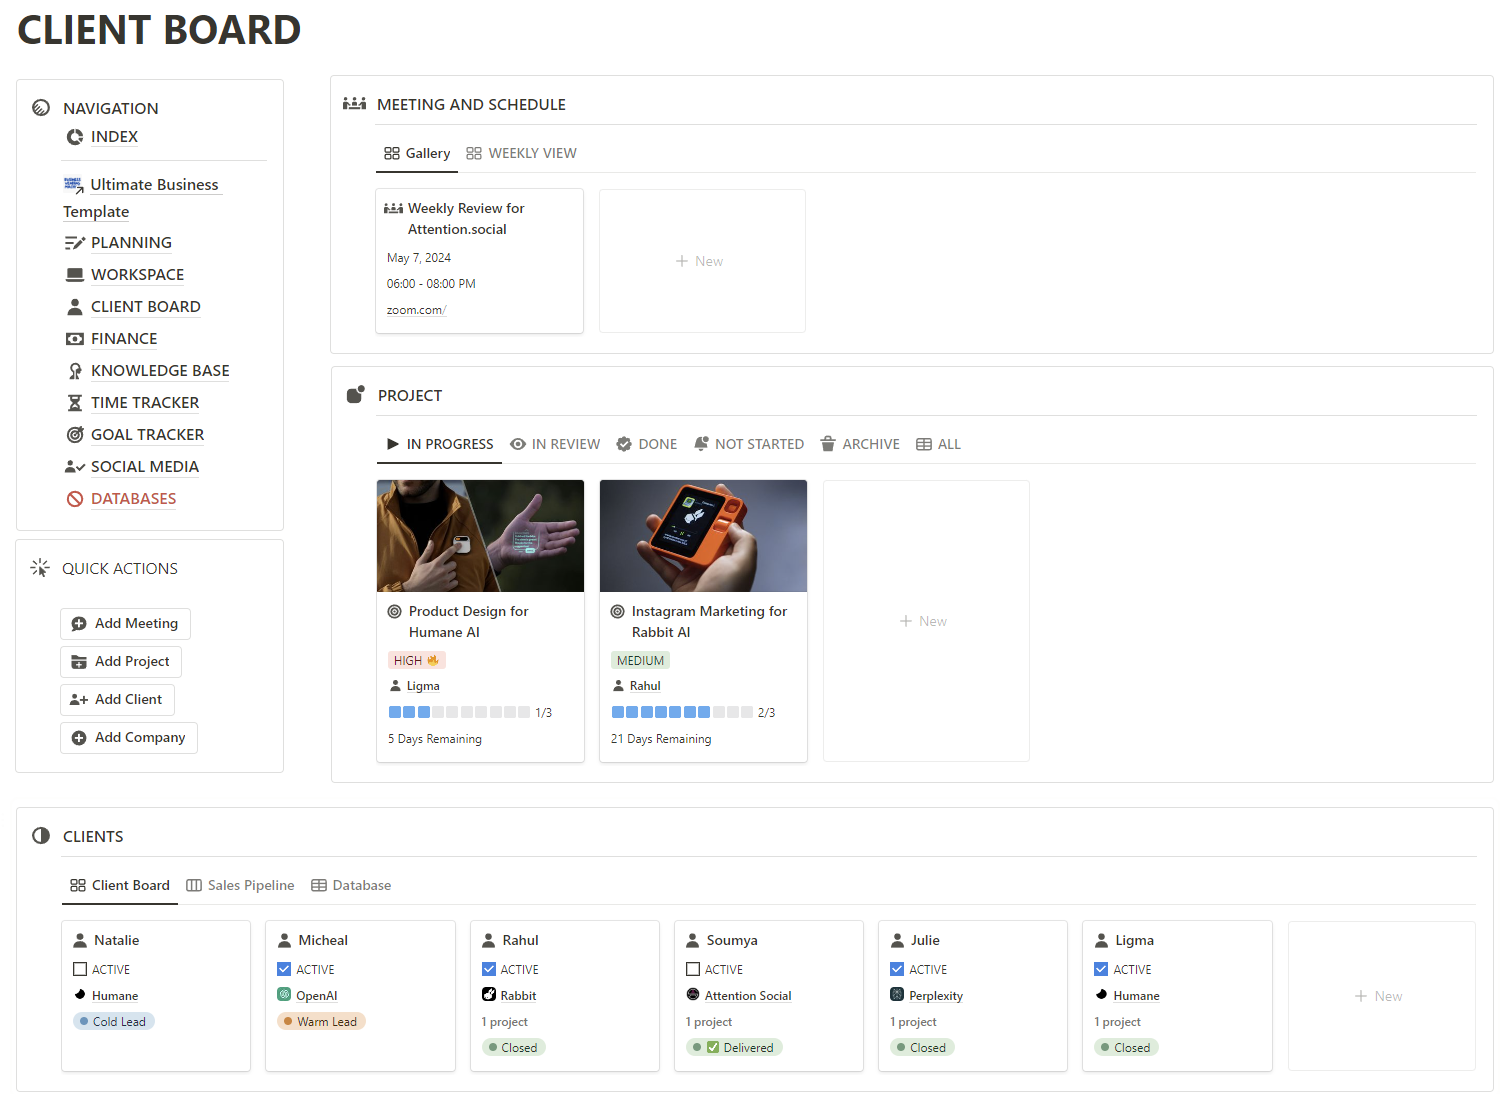Click the MEETING AND SCHEDULE people icon
1504x1094 pixels.
point(354,104)
